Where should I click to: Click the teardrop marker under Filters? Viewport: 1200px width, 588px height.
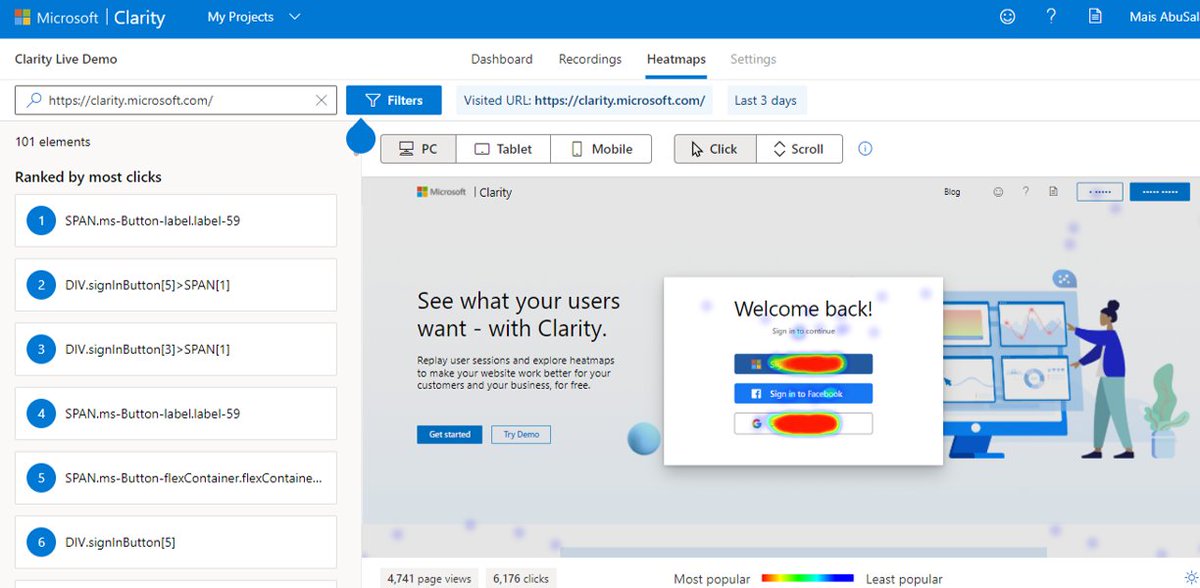click(x=360, y=137)
